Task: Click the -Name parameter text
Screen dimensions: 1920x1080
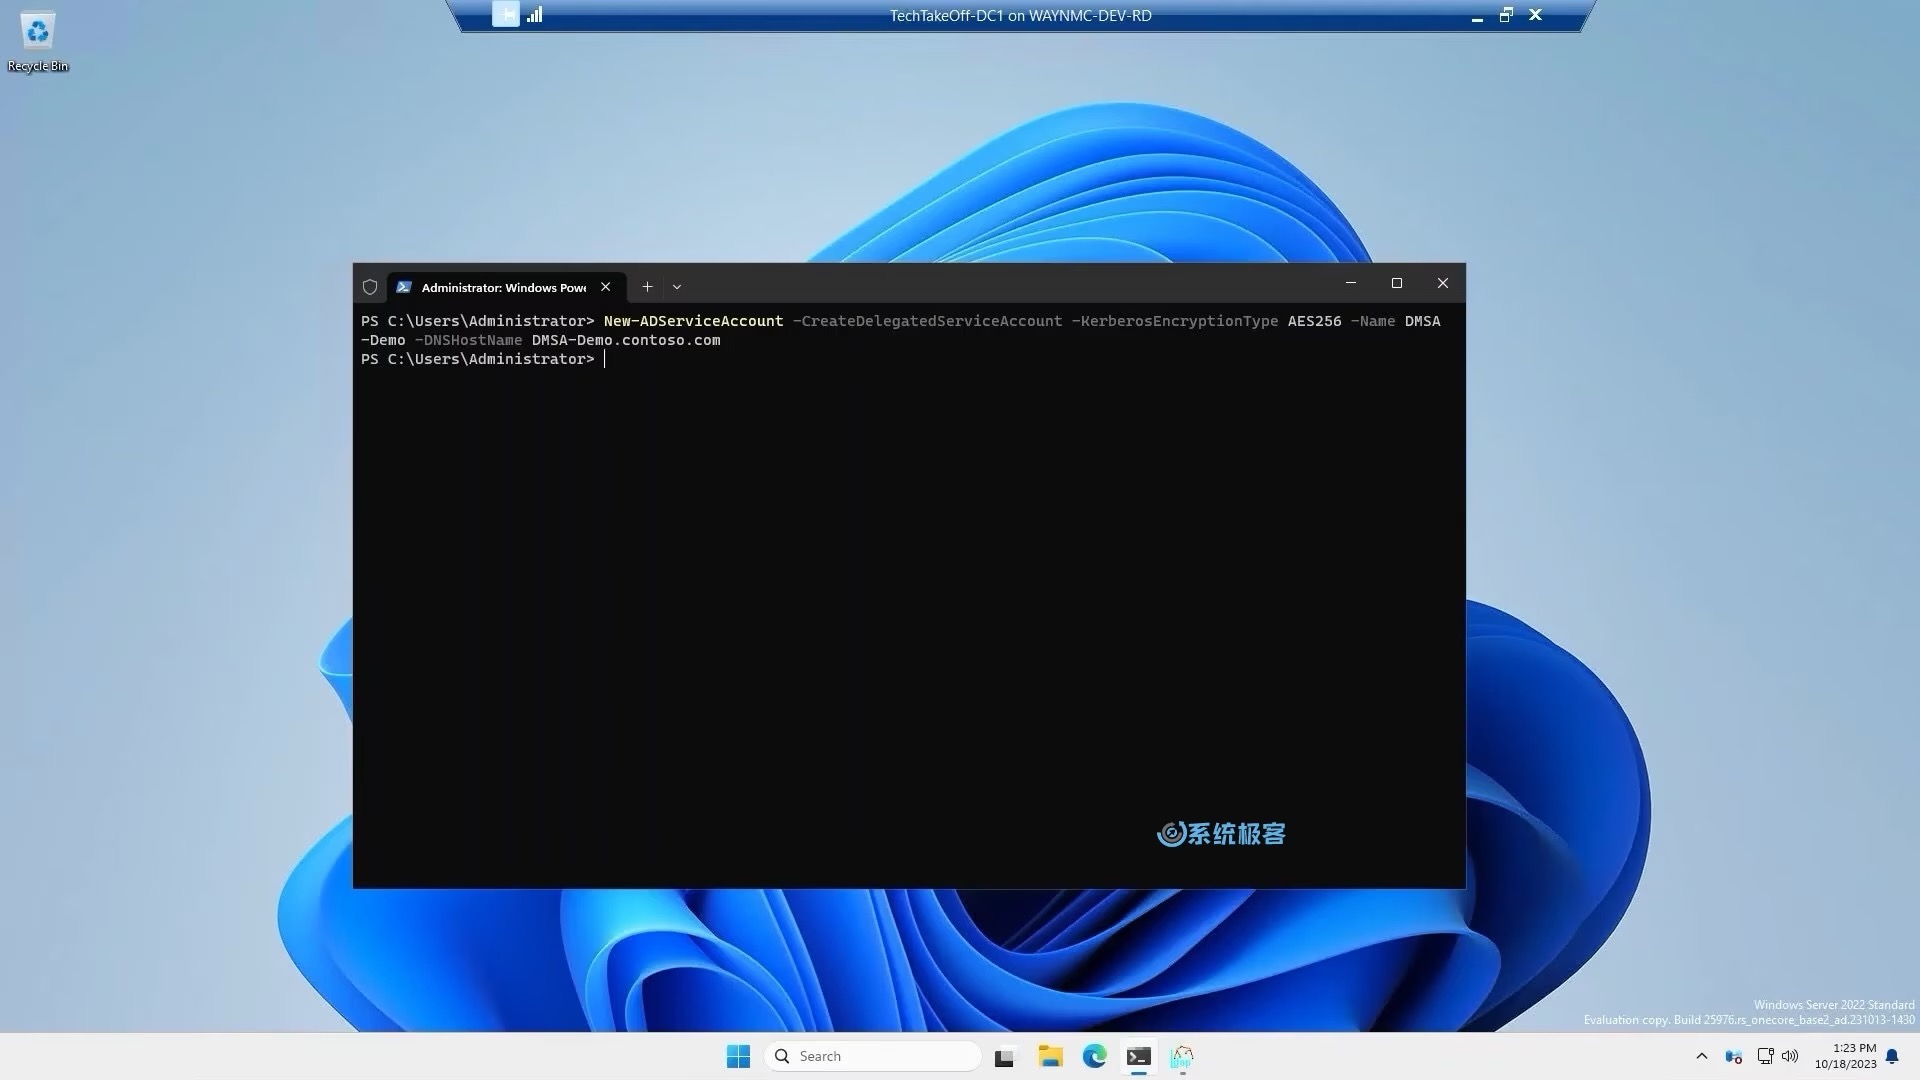Action: [x=1373, y=321]
